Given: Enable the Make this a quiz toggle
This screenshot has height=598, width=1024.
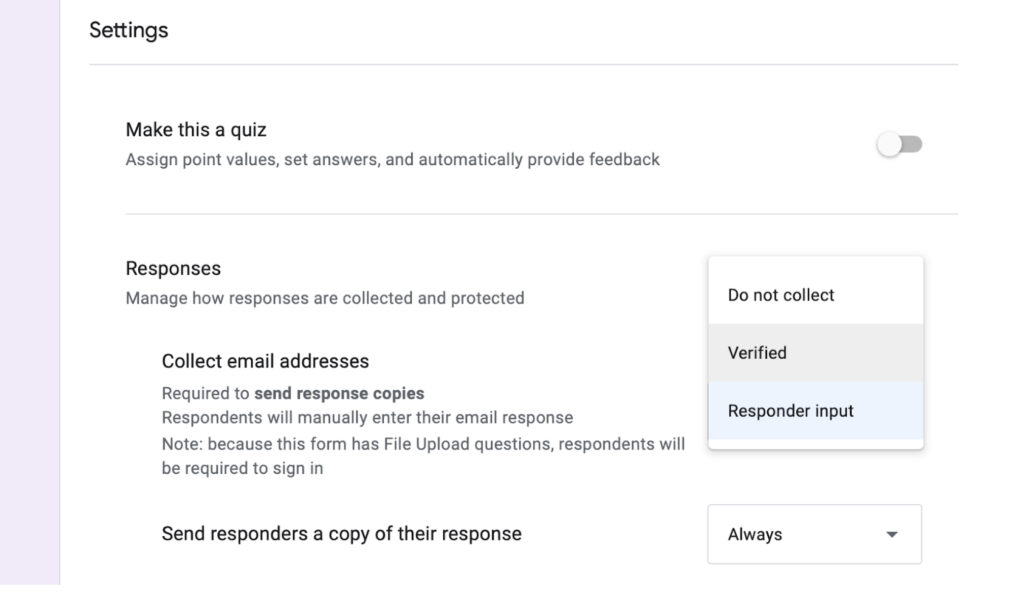Looking at the screenshot, I should 898,145.
